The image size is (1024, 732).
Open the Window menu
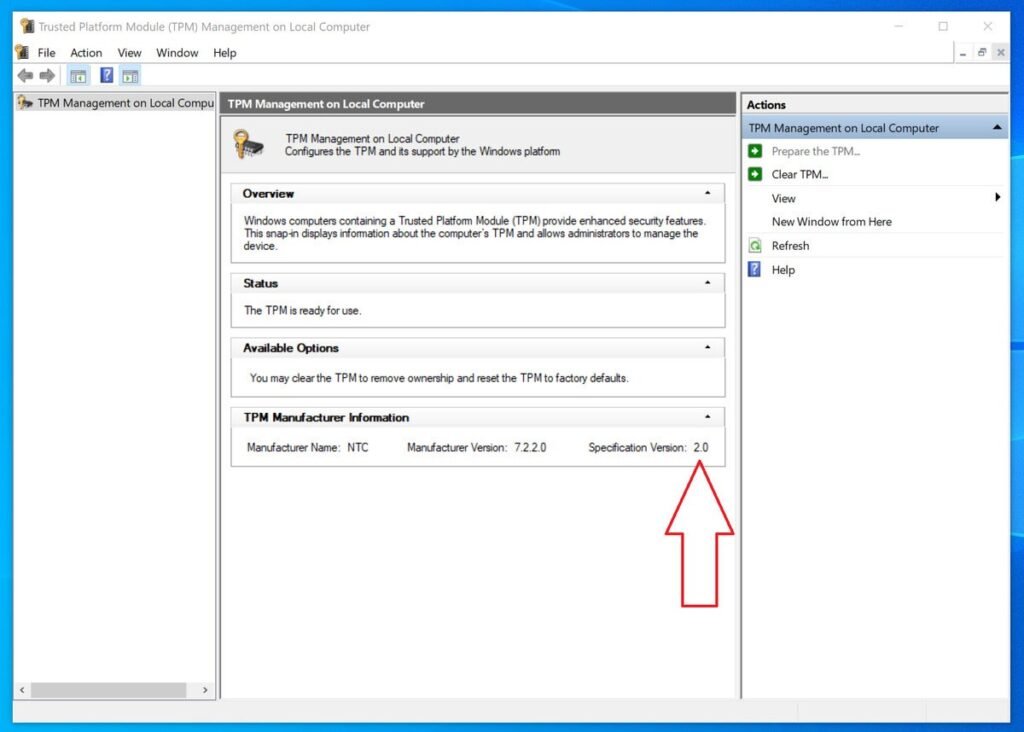coord(177,52)
